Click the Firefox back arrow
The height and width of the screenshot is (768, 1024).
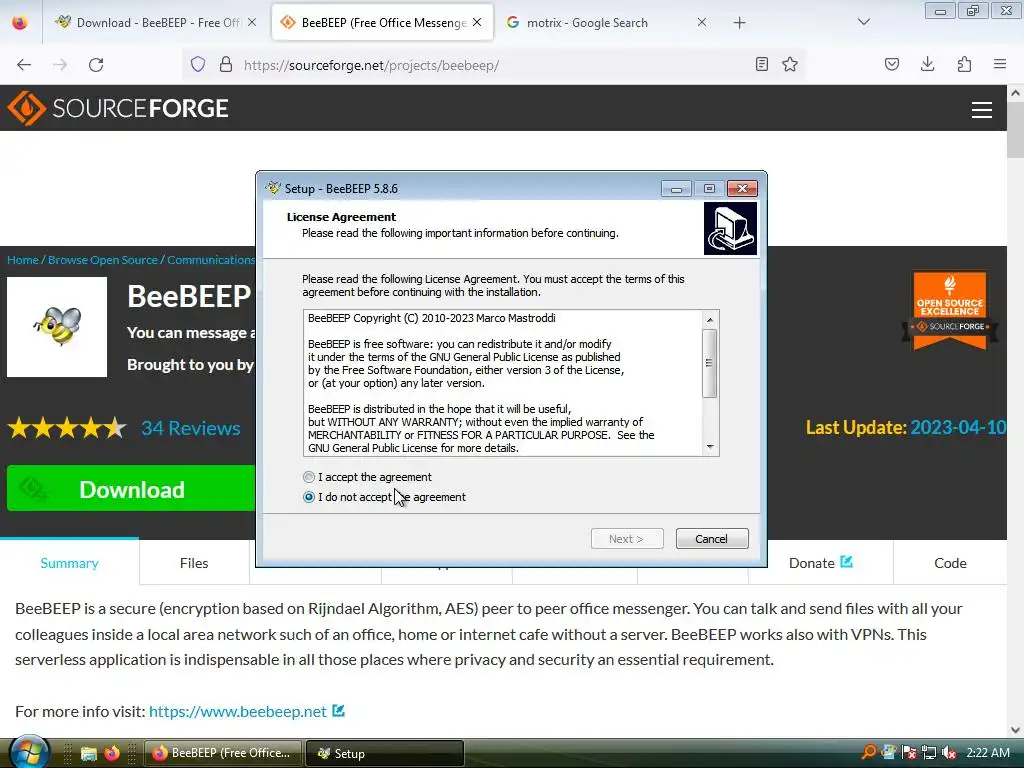click(24, 65)
